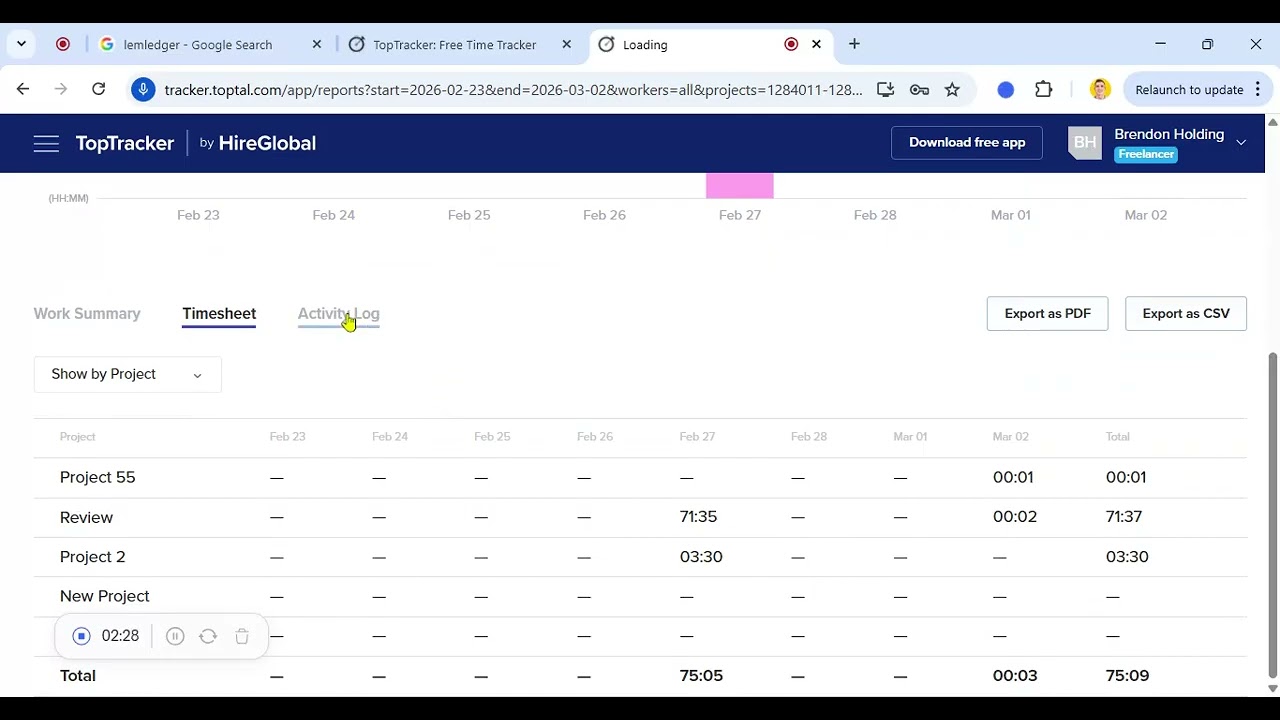
Task: Click the 00:03 Mar 02 total
Action: pyautogui.click(x=1015, y=676)
